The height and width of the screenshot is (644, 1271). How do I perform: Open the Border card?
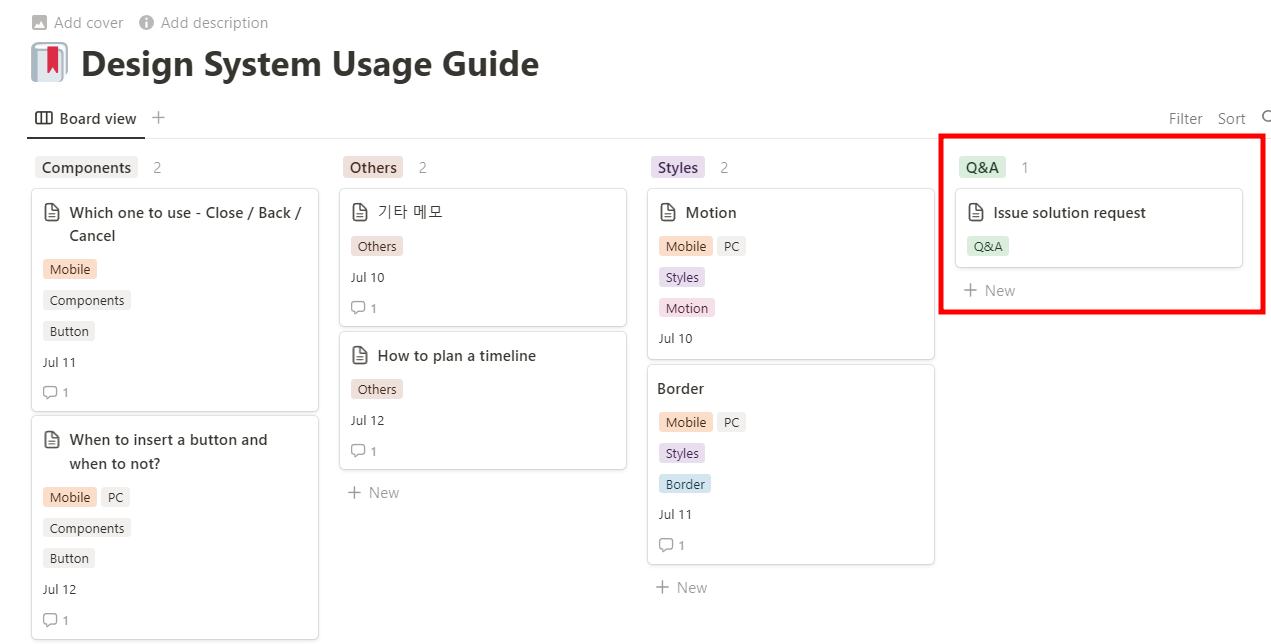pos(791,465)
